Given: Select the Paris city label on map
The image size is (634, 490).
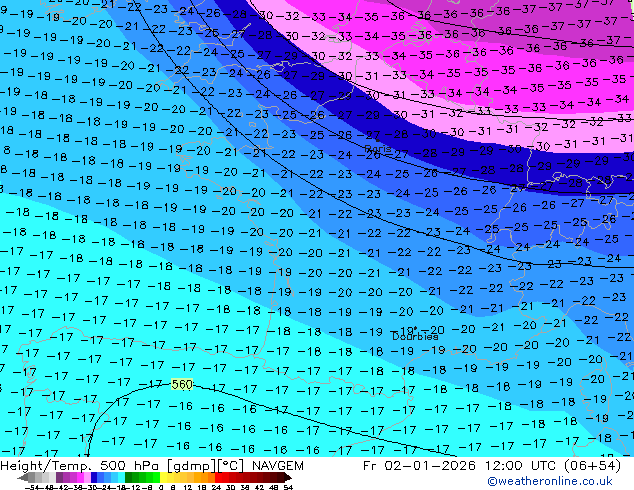Looking at the screenshot, I should [x=378, y=148].
